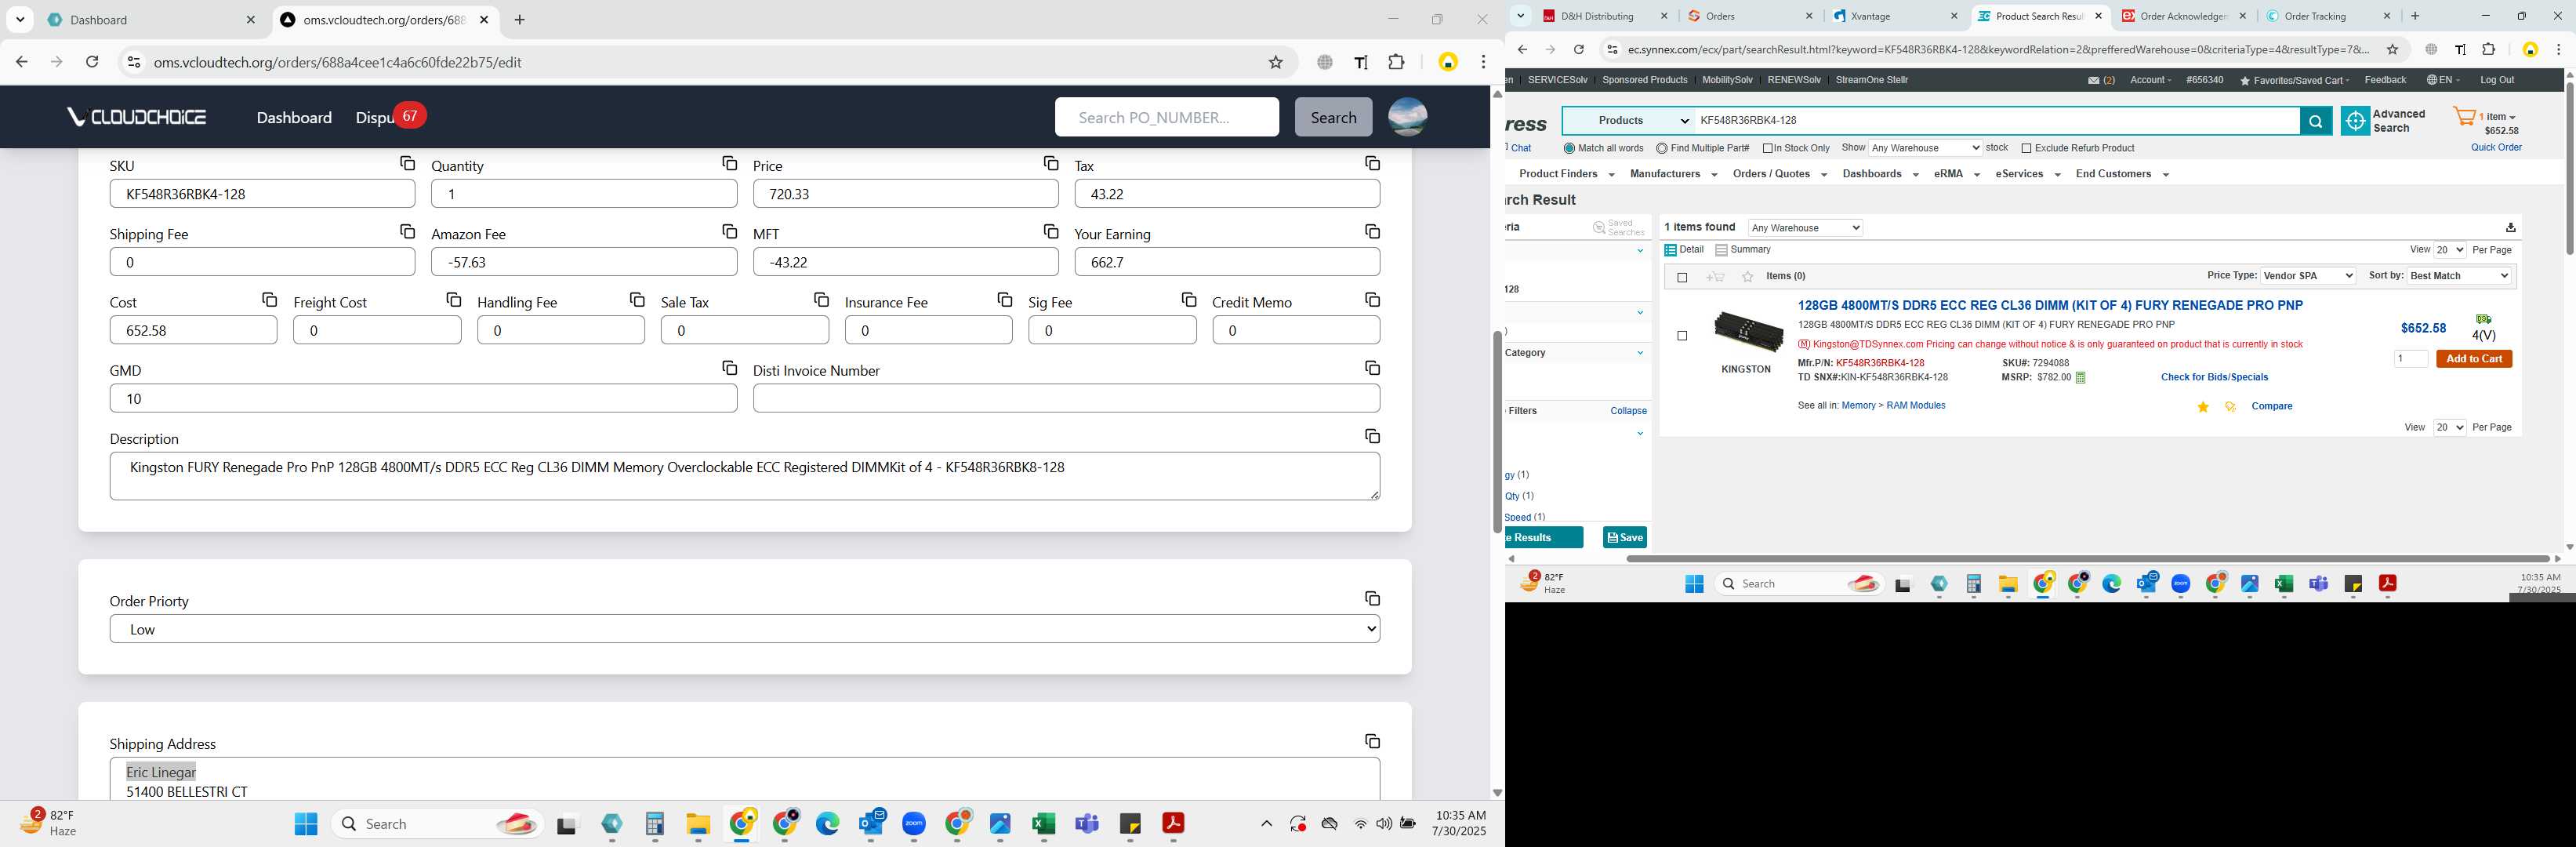Open Microsoft Teams from the taskbar

click(1087, 823)
